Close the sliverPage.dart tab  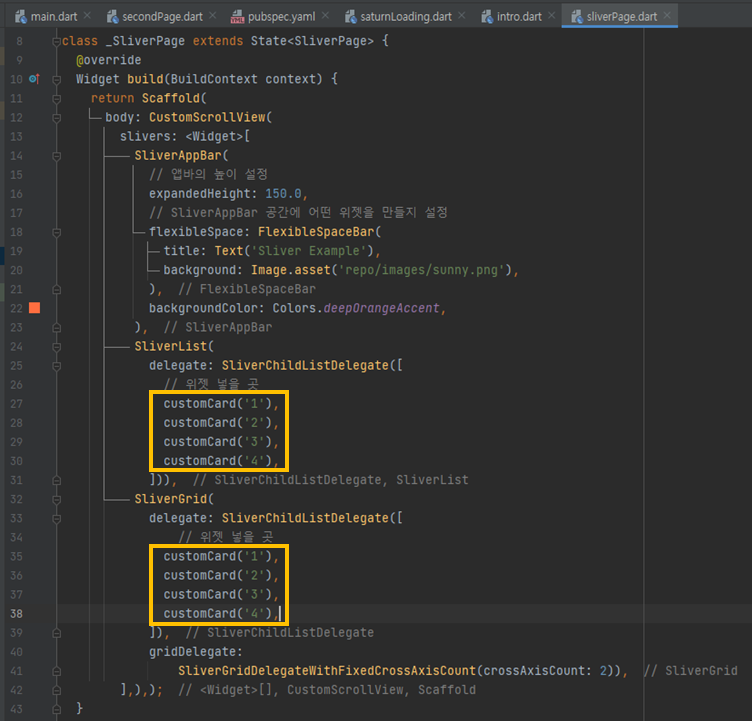tap(667, 16)
